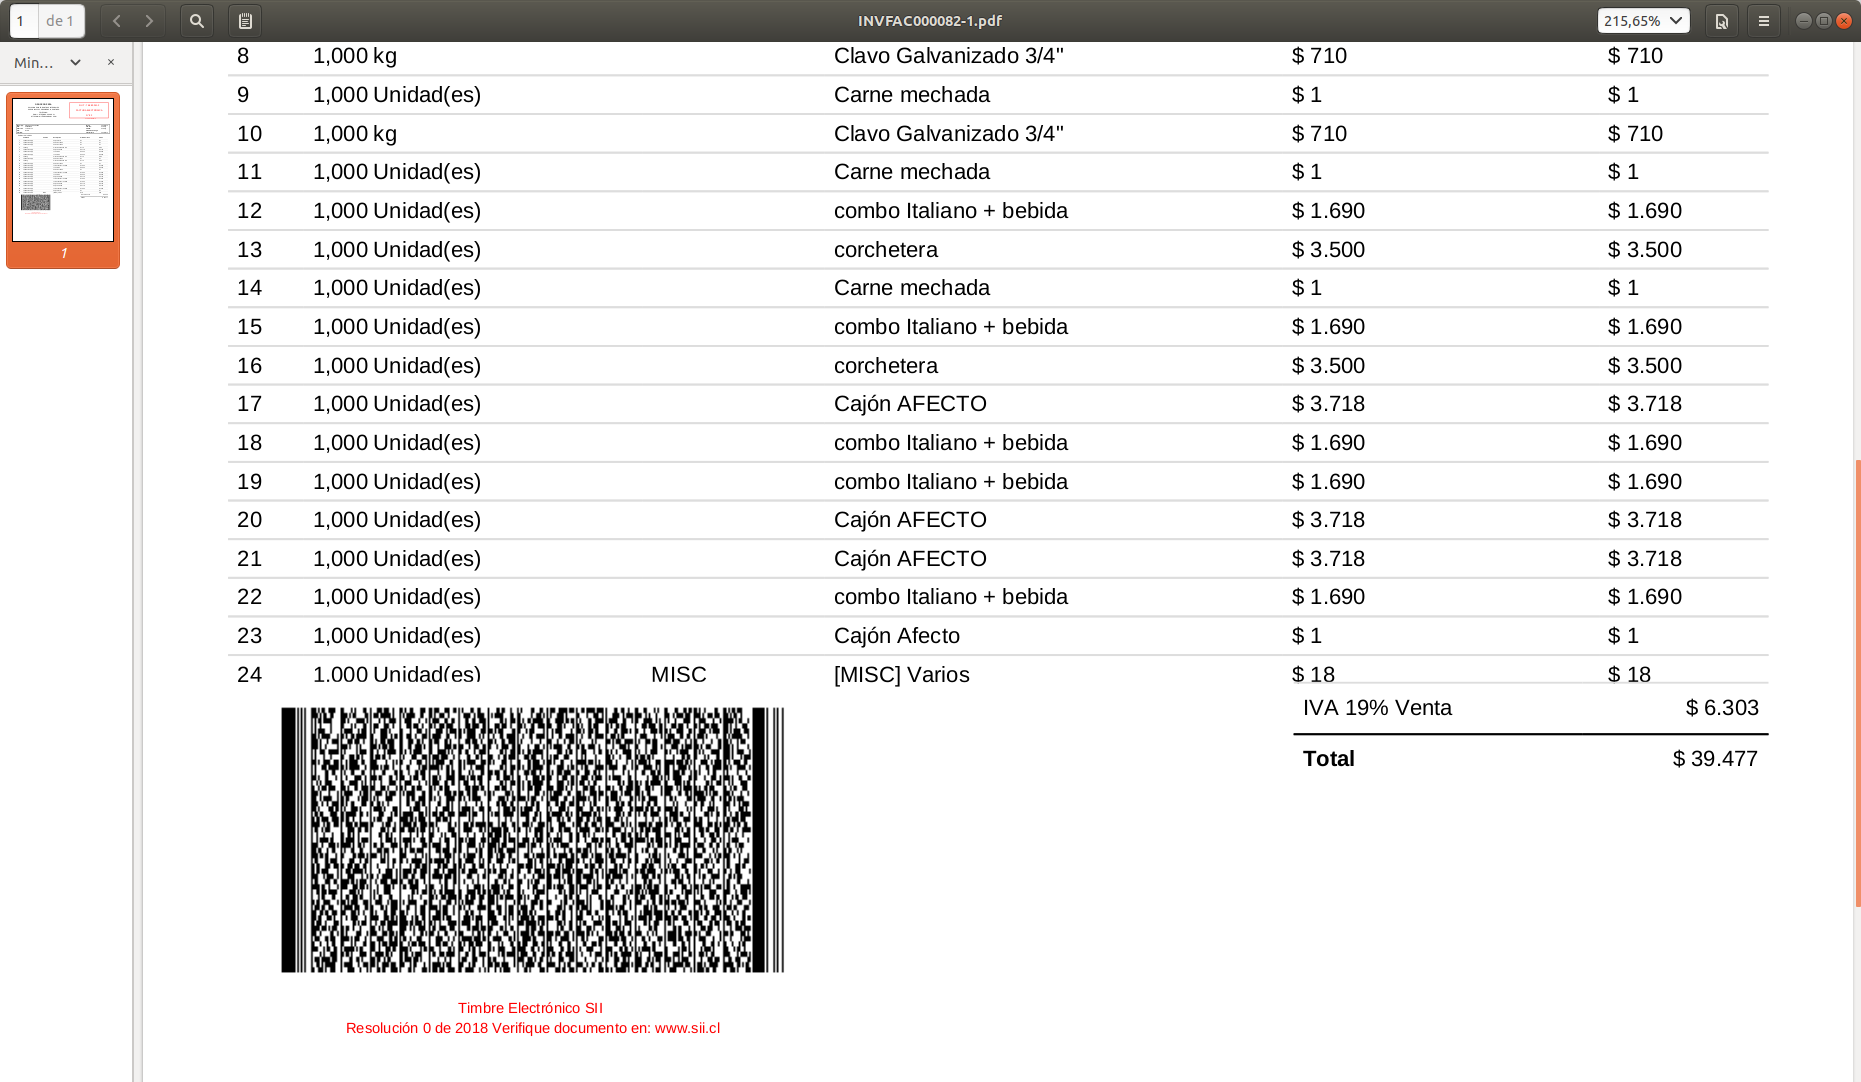This screenshot has width=1861, height=1082.
Task: Click the page number input field
Action: pyautogui.click(x=22, y=20)
